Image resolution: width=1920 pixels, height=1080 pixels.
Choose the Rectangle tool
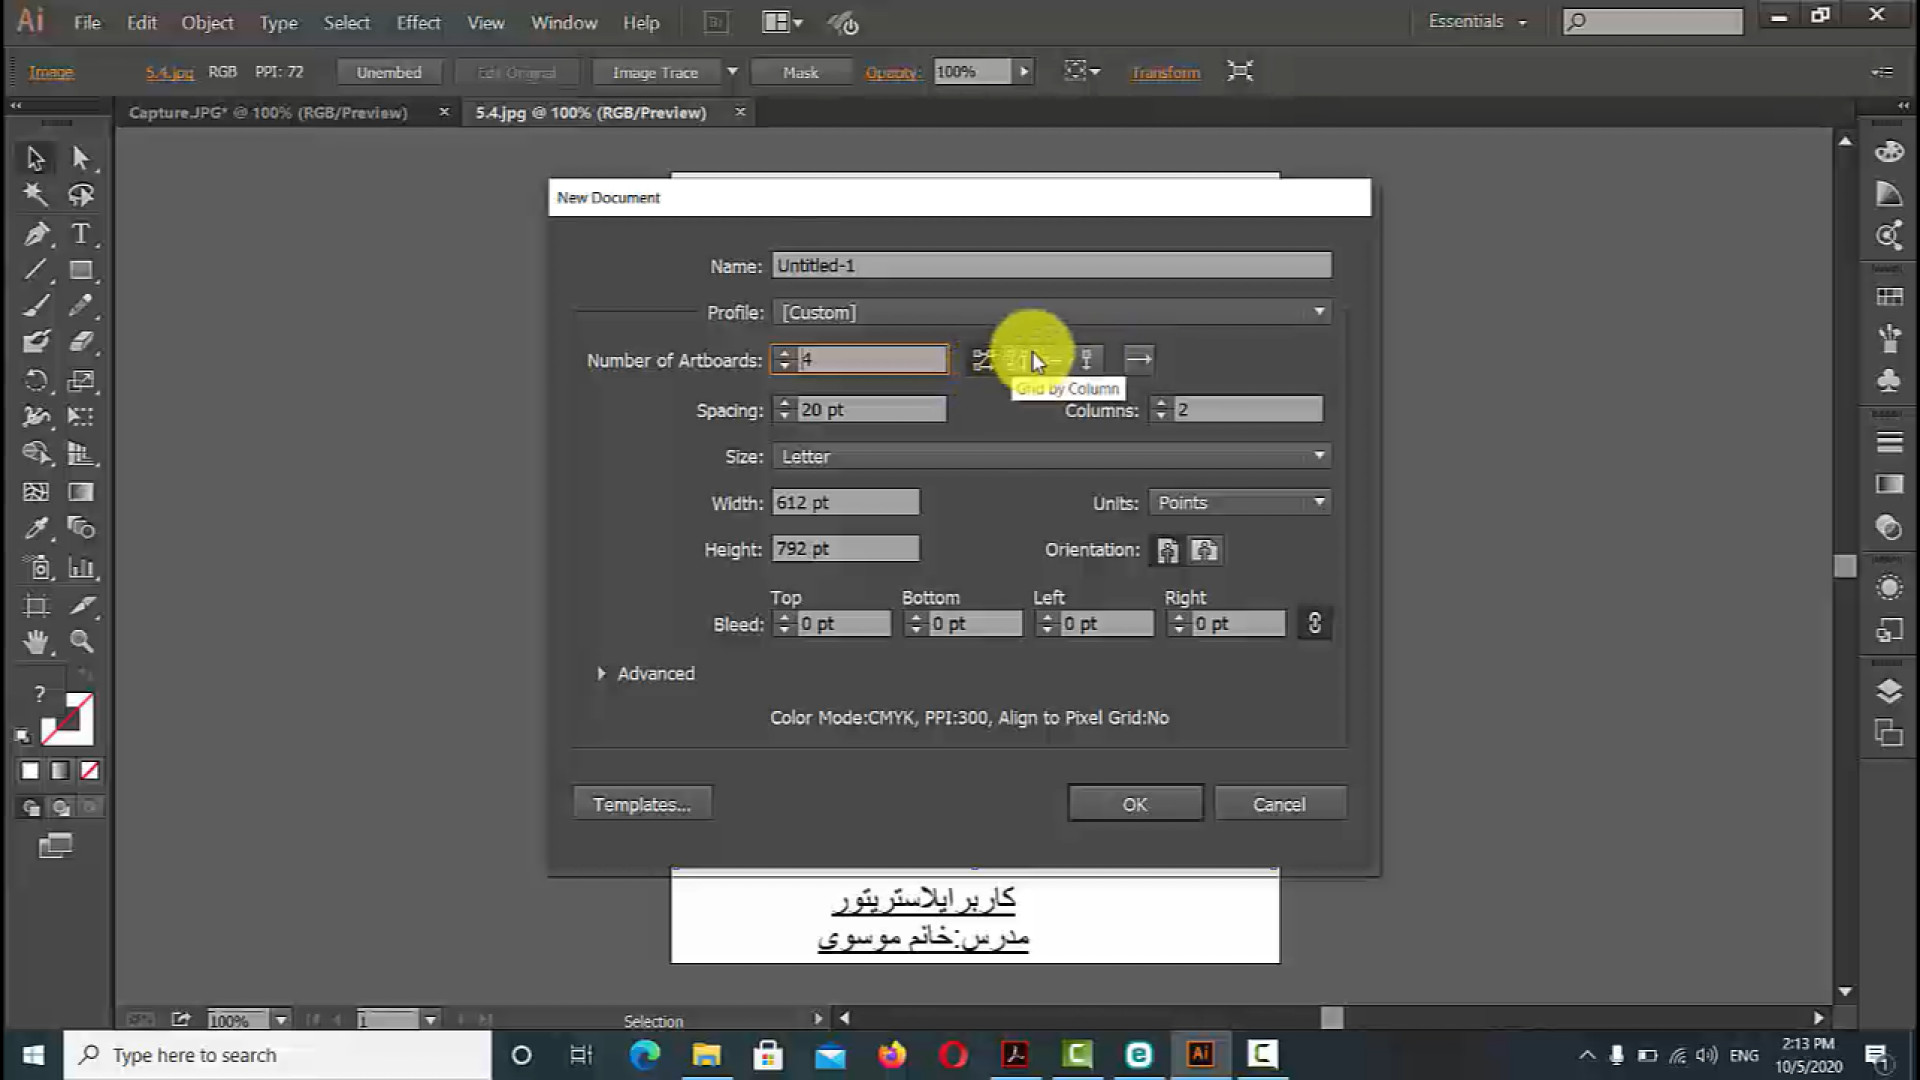click(x=80, y=270)
